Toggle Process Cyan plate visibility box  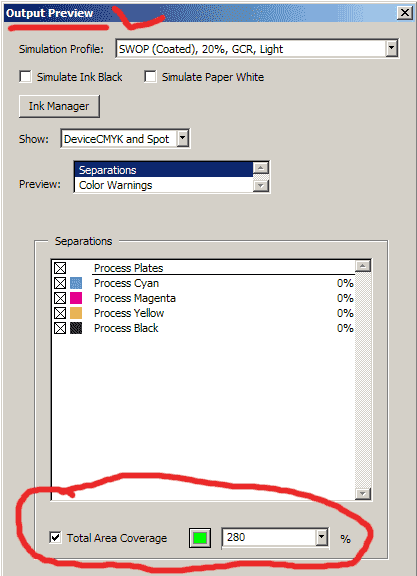pyautogui.click(x=60, y=283)
